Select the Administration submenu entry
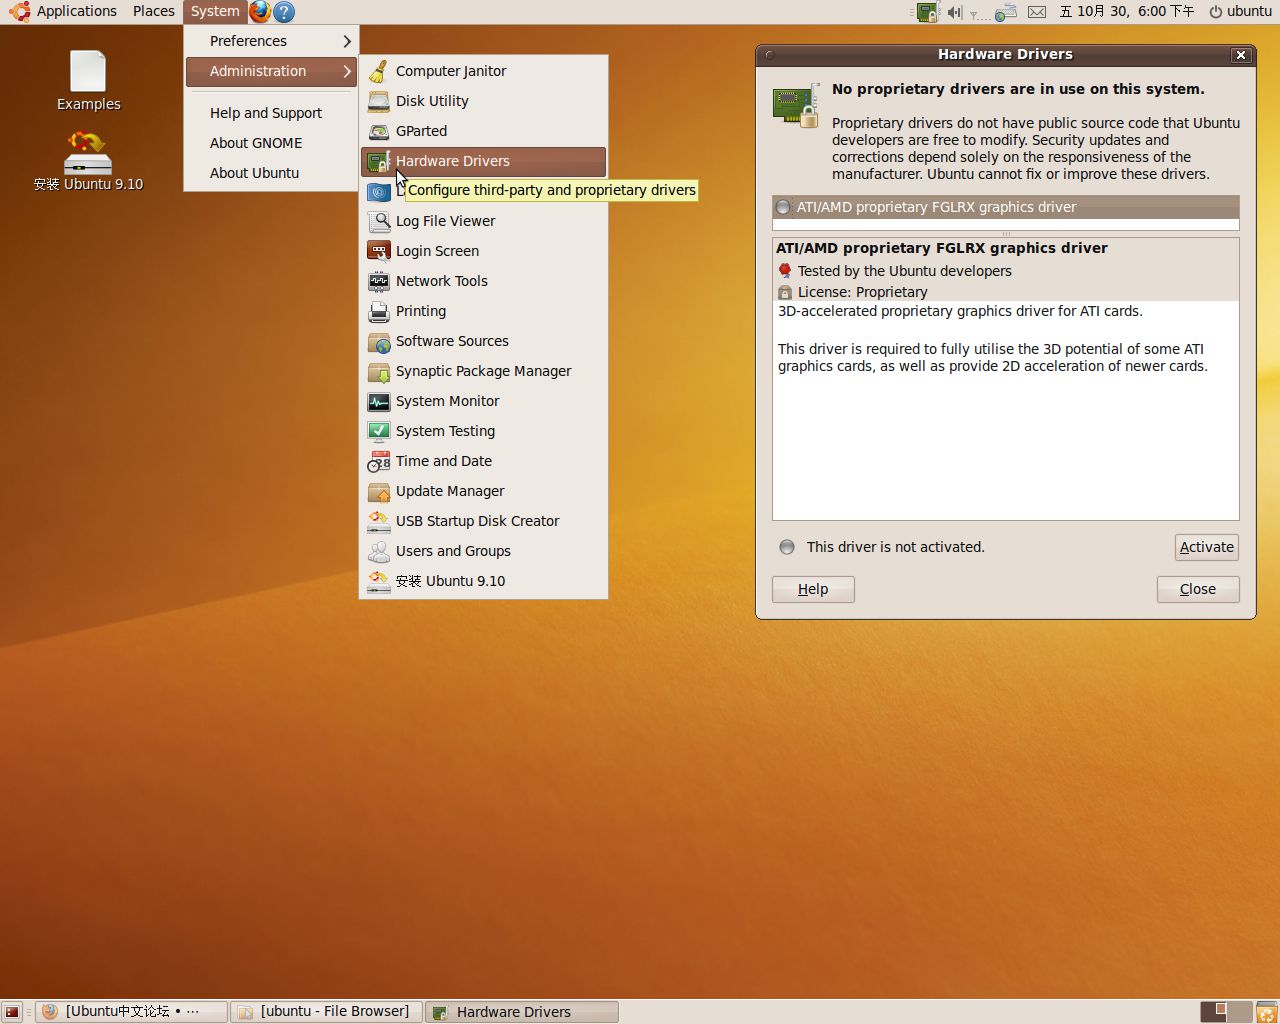The image size is (1280, 1024). [x=270, y=71]
